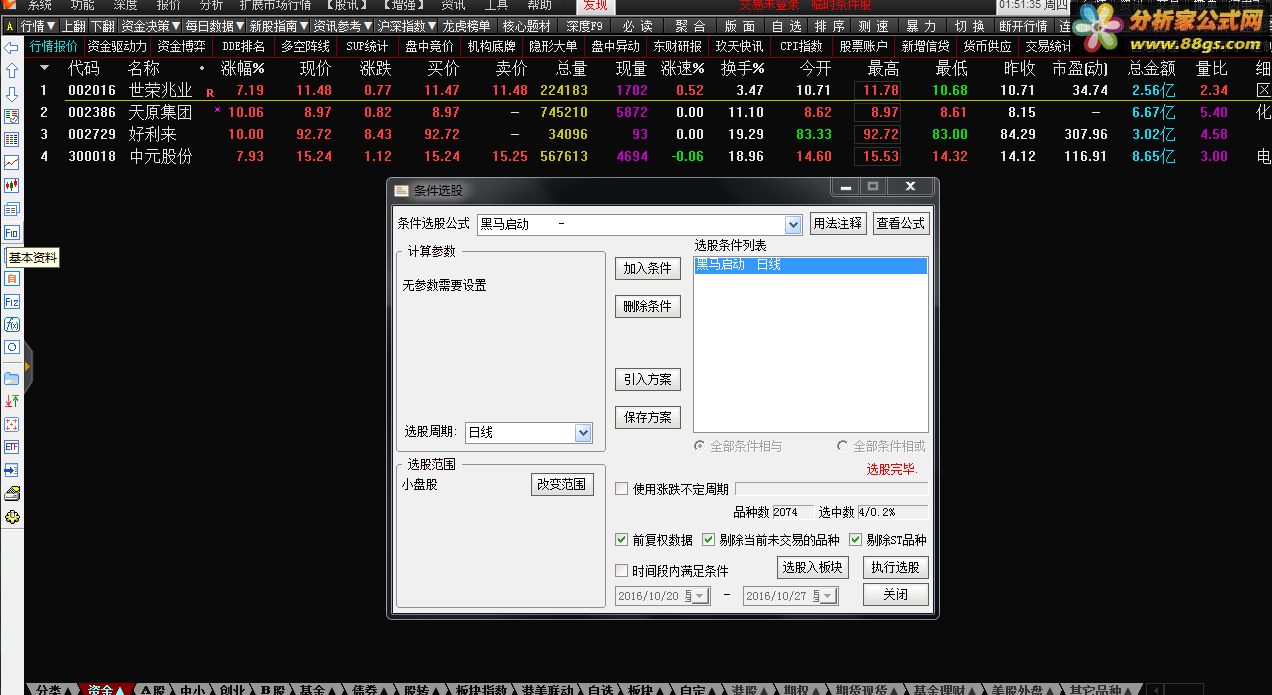The height and width of the screenshot is (695, 1272).
Task: Select the 全部条件相或 radio button
Action: [843, 447]
